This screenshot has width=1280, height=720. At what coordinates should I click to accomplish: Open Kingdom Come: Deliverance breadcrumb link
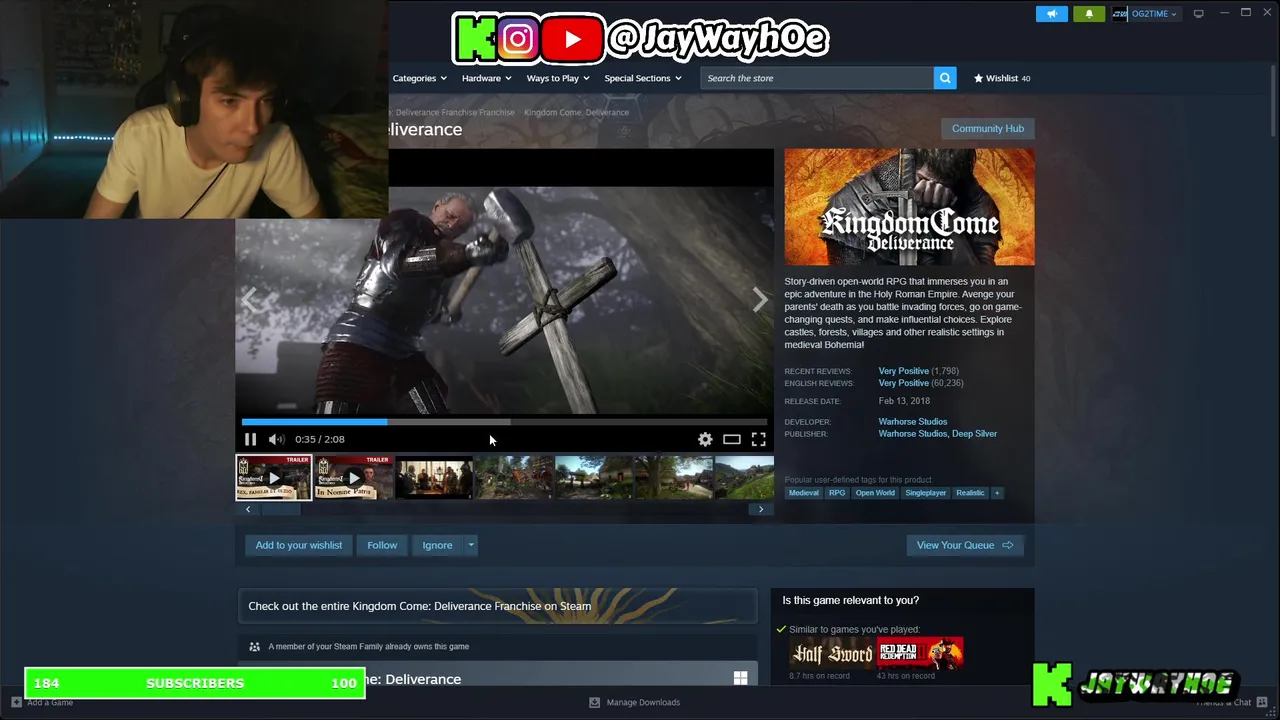point(576,112)
